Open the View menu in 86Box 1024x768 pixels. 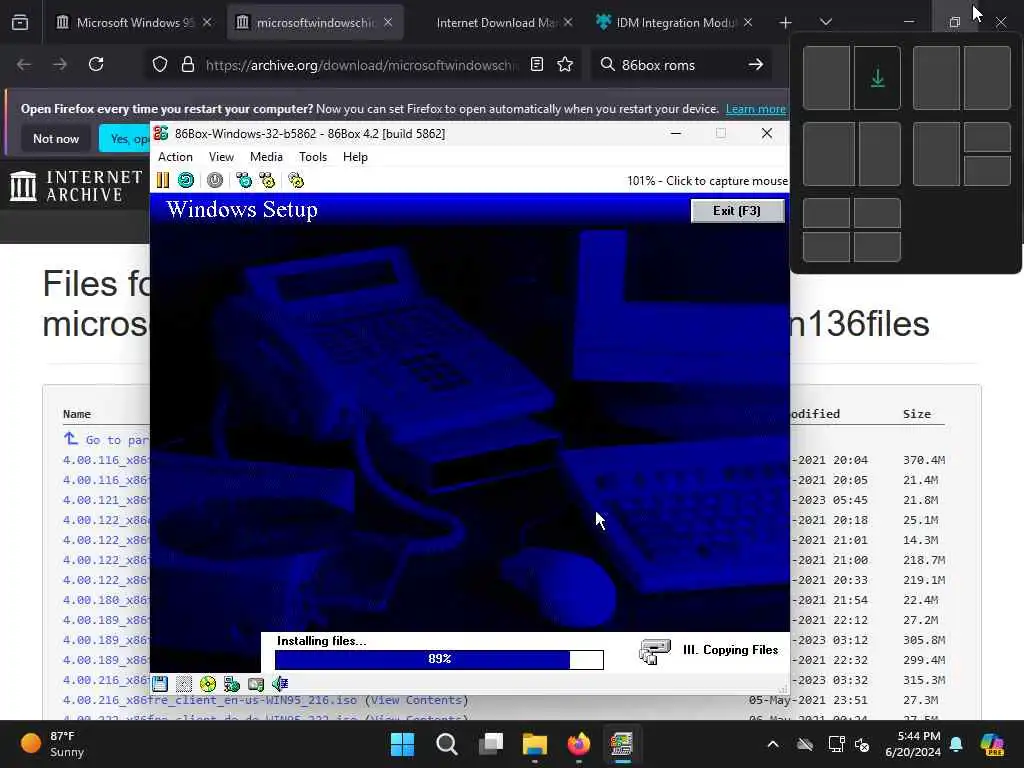(221, 157)
